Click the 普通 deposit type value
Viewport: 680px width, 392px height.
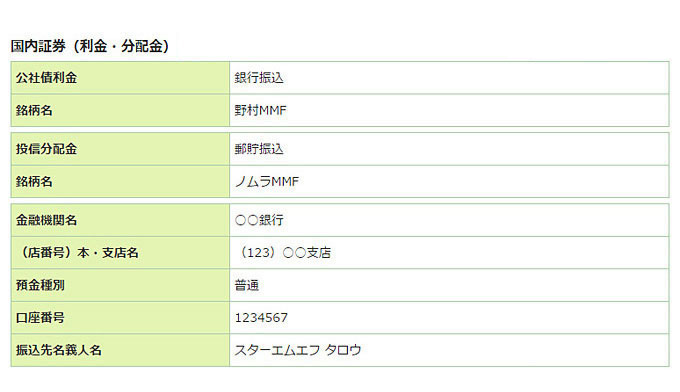tap(247, 285)
